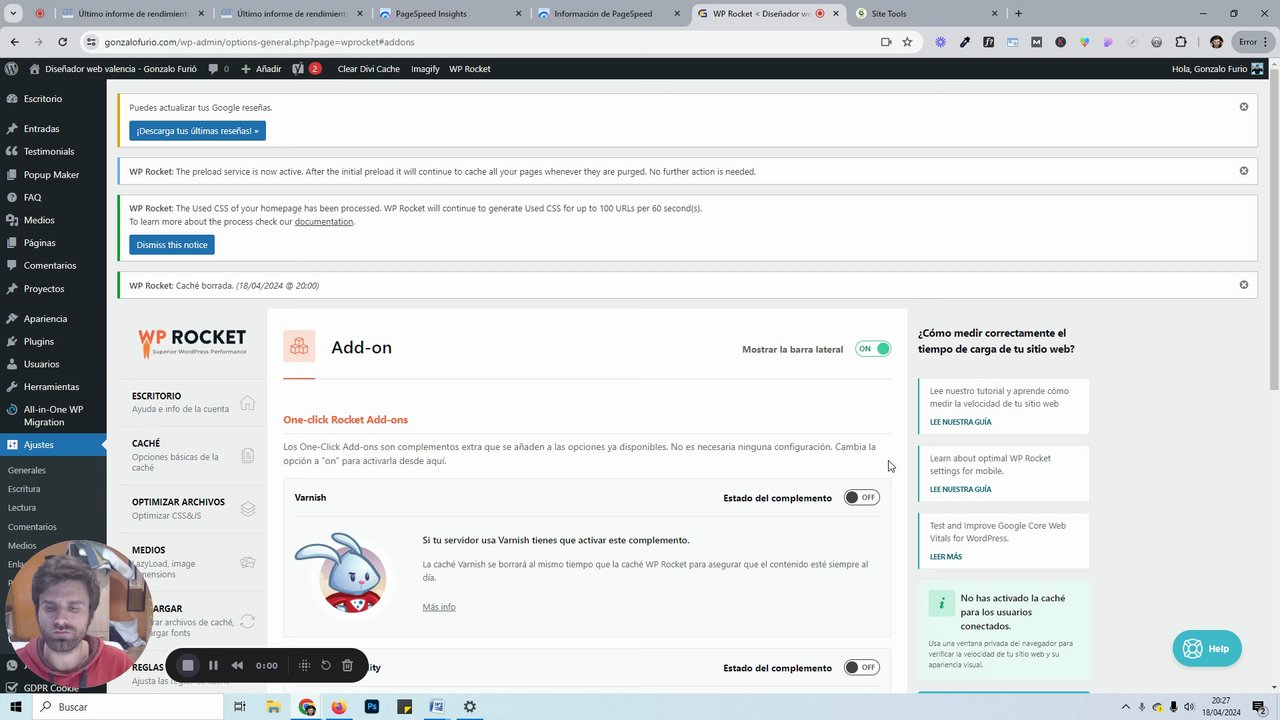Click the Buscar taskbar search box
The image size is (1280, 720).
coord(128,707)
